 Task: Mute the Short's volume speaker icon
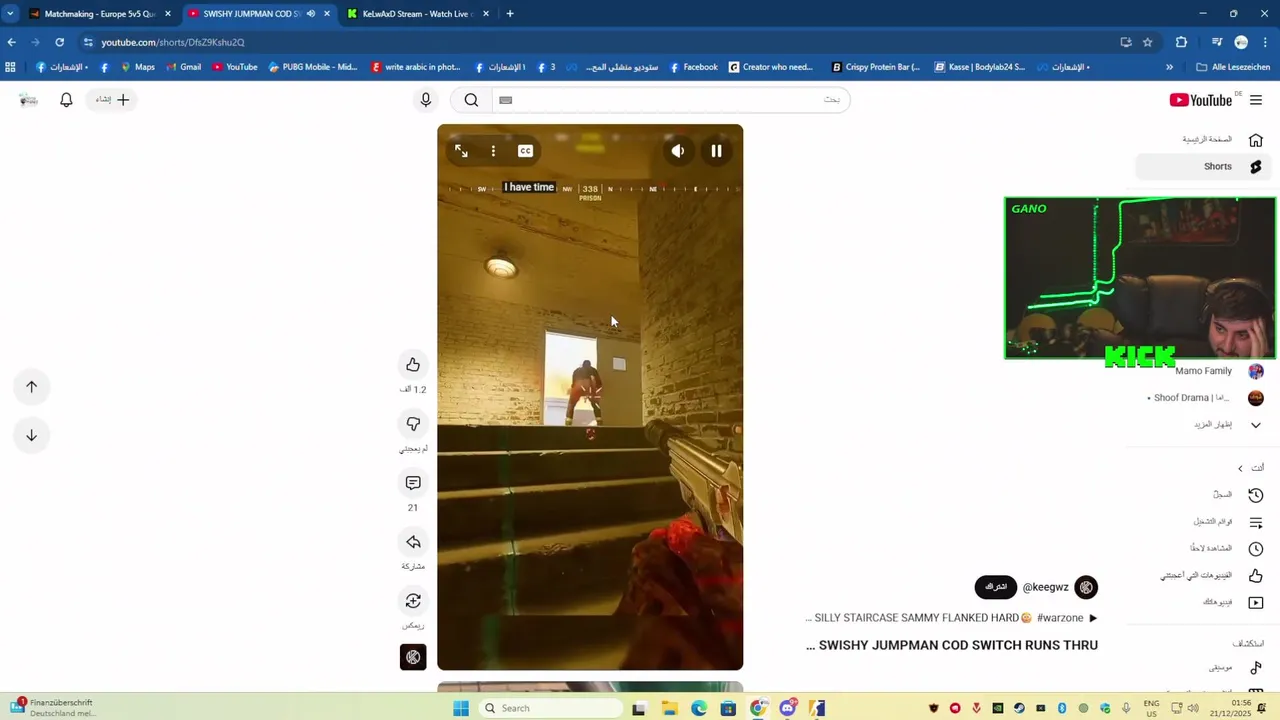pos(678,151)
